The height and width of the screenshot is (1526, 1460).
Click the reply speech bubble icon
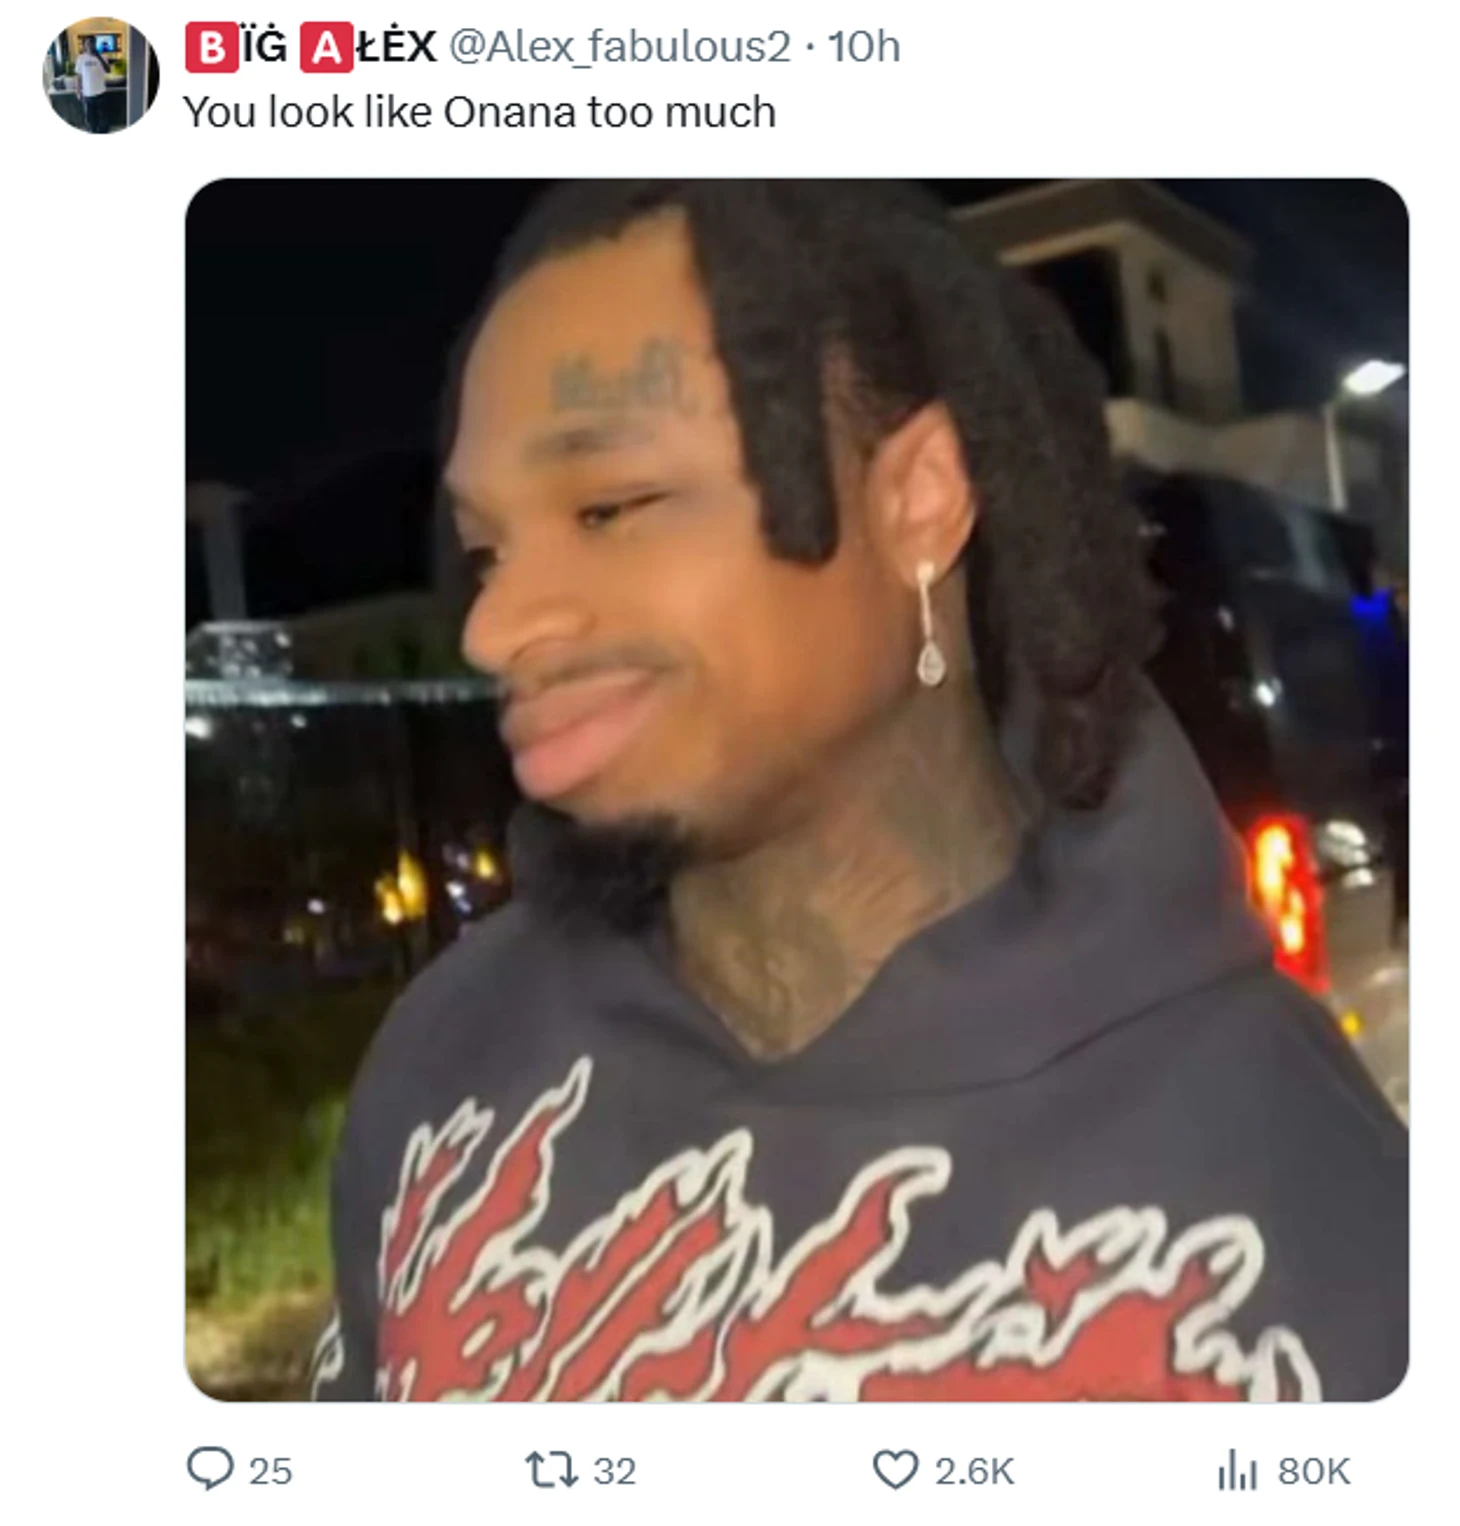[210, 1469]
